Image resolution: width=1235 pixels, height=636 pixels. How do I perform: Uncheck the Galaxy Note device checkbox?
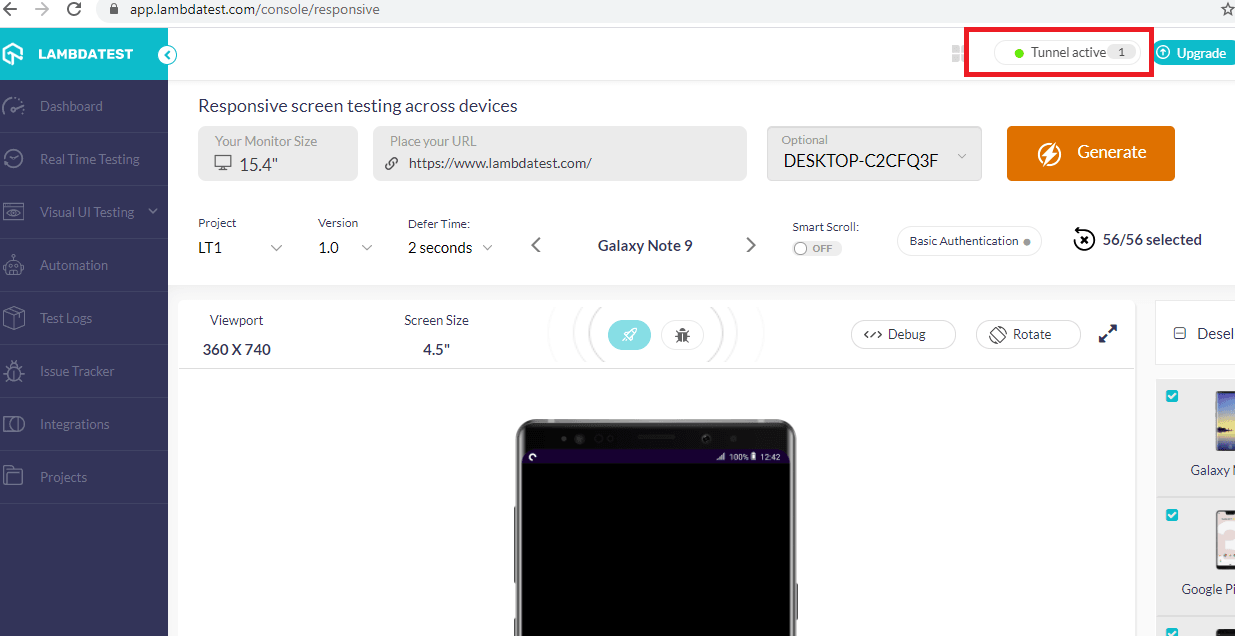point(1172,395)
